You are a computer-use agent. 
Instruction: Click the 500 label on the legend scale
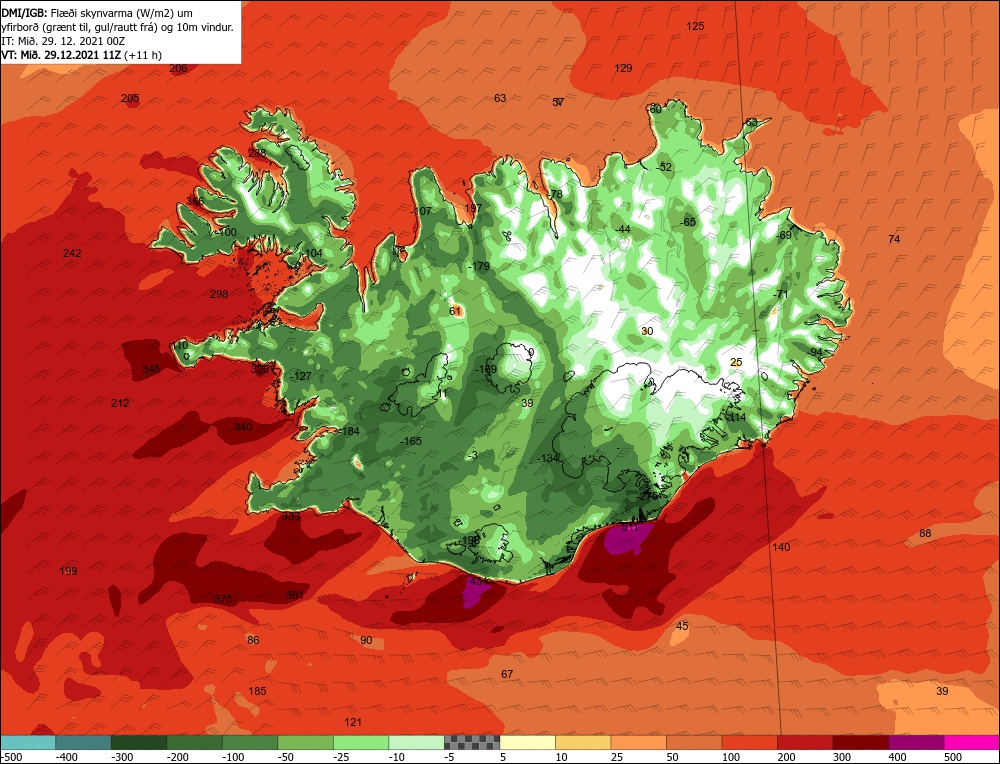click(x=953, y=757)
